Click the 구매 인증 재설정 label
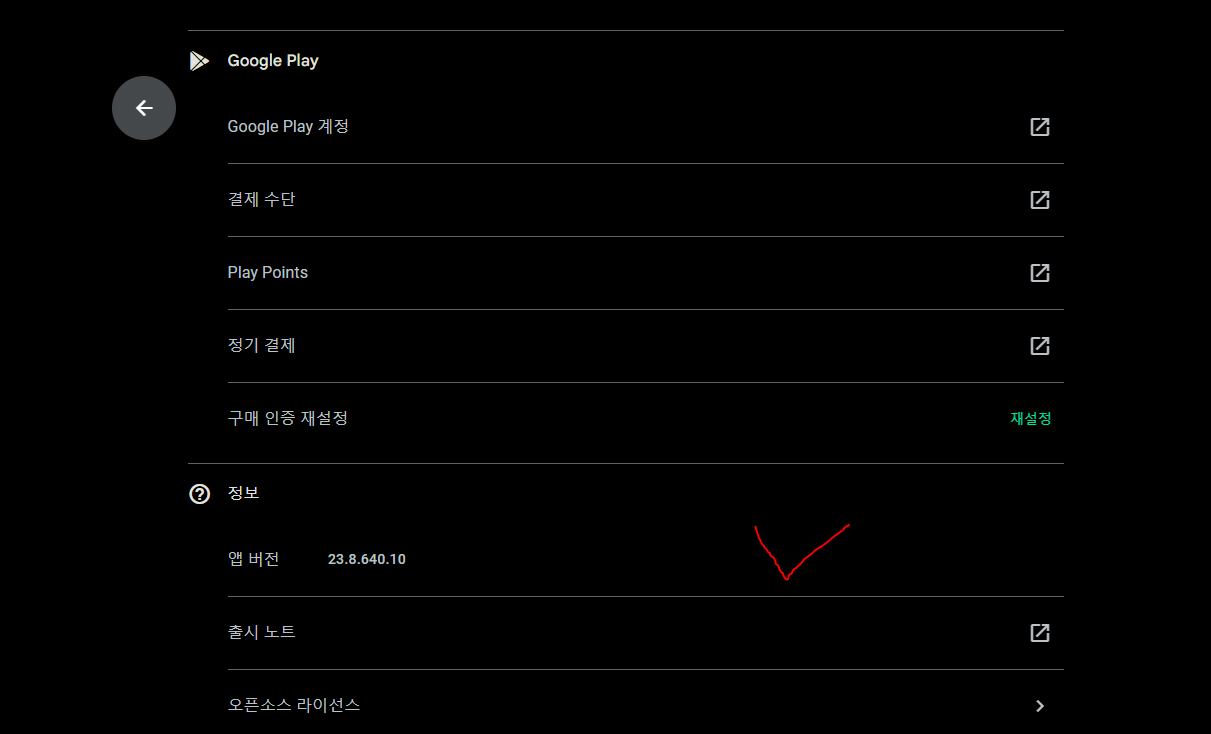The height and width of the screenshot is (734, 1211). pos(288,418)
